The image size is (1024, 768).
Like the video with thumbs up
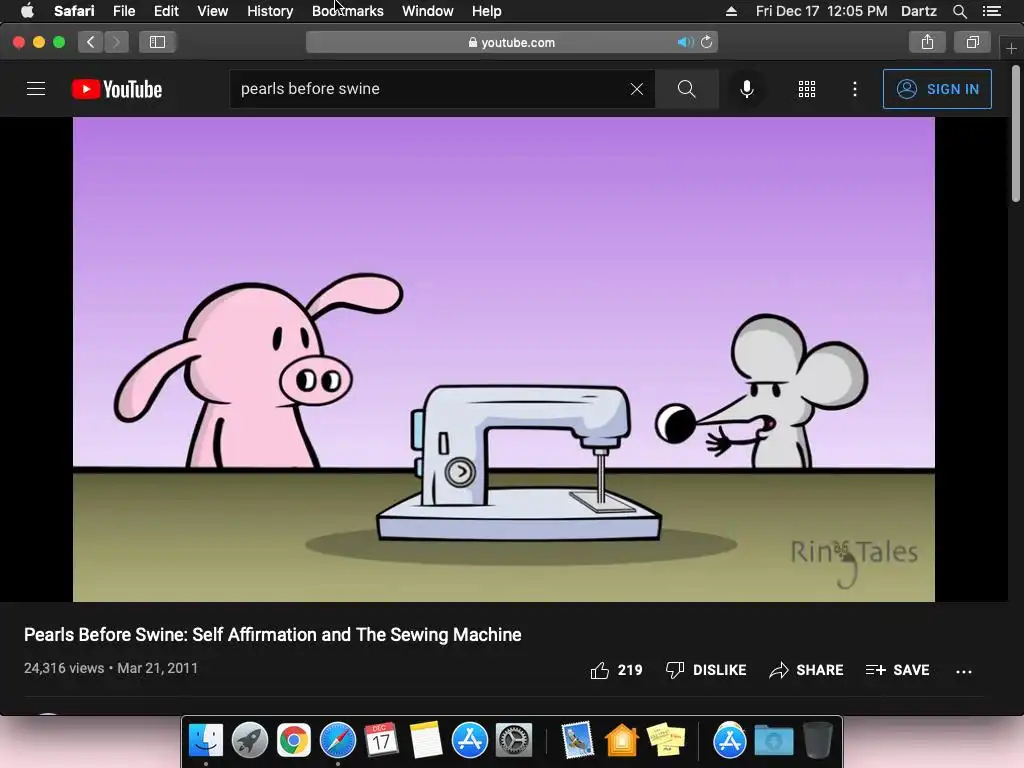(616, 670)
